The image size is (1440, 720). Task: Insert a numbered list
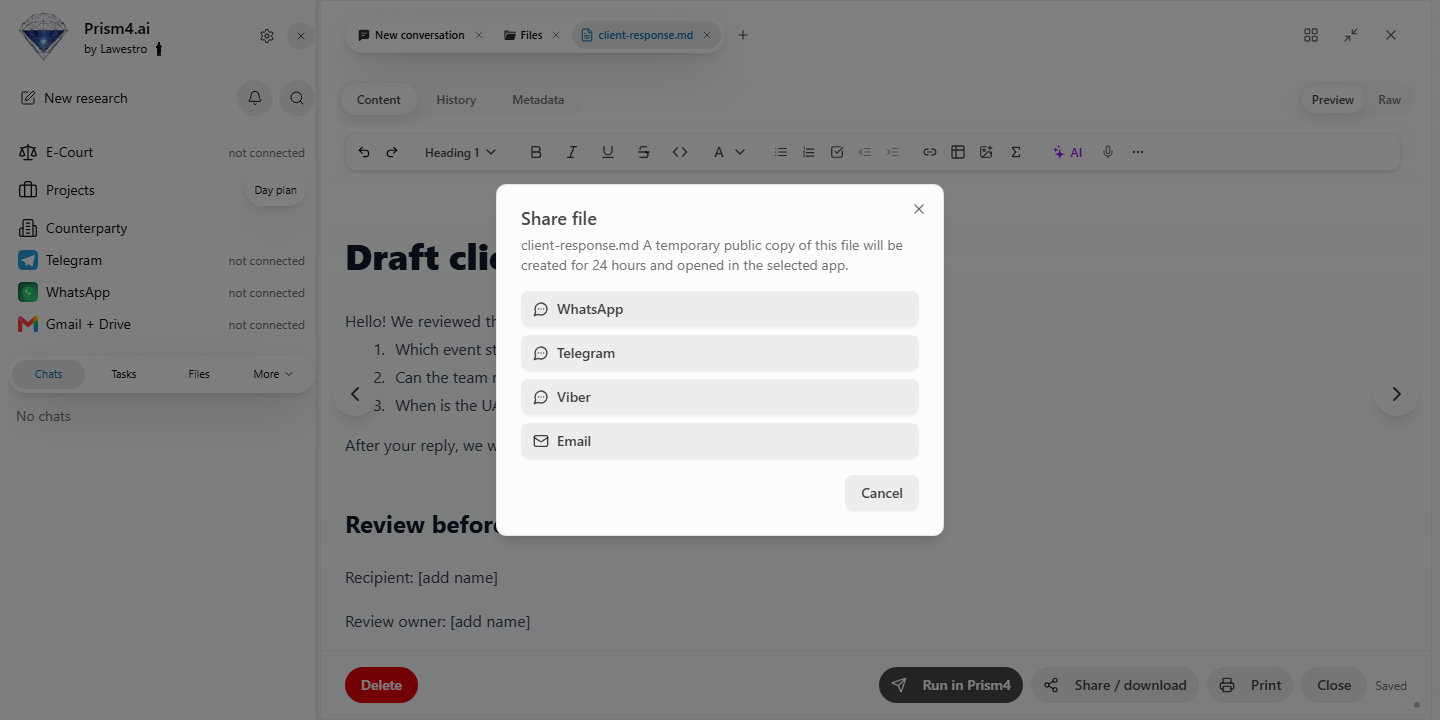(809, 152)
